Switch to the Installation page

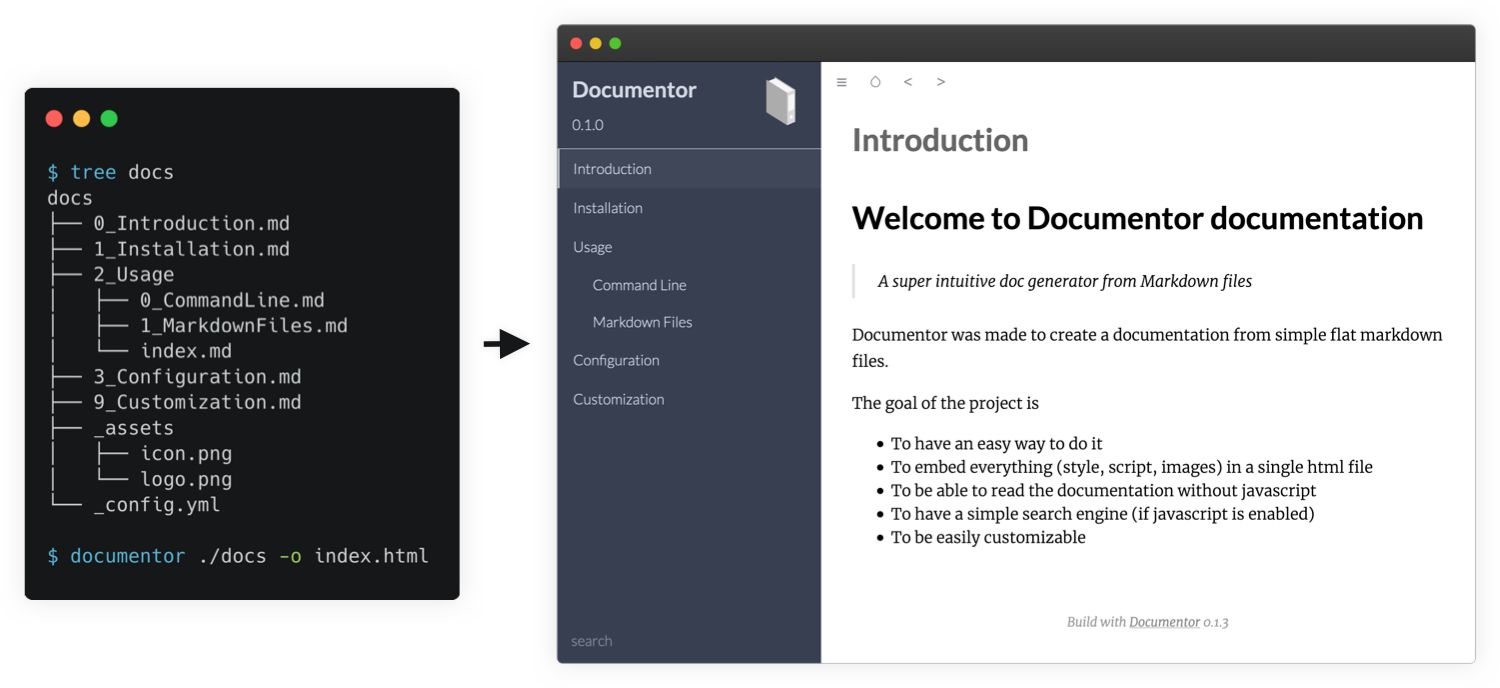pyautogui.click(x=608, y=207)
